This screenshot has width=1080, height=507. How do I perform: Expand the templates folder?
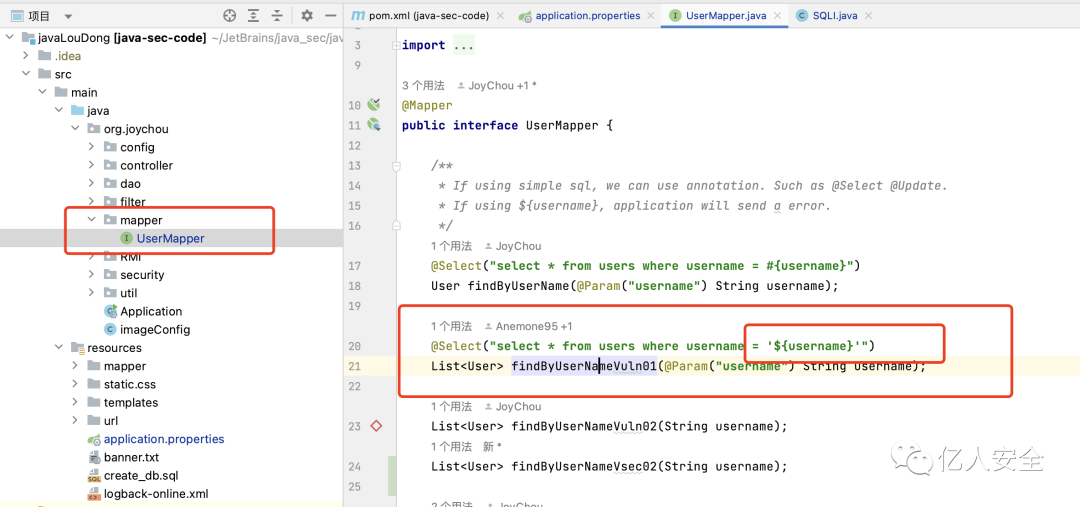point(75,402)
